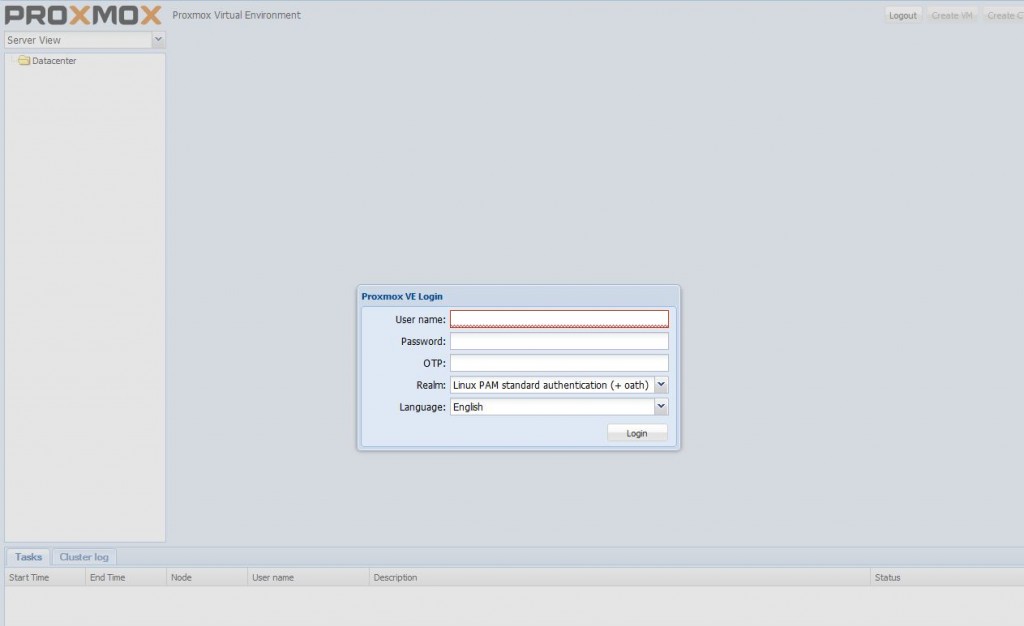Focus the User name login field
The height and width of the screenshot is (626, 1024).
point(559,319)
